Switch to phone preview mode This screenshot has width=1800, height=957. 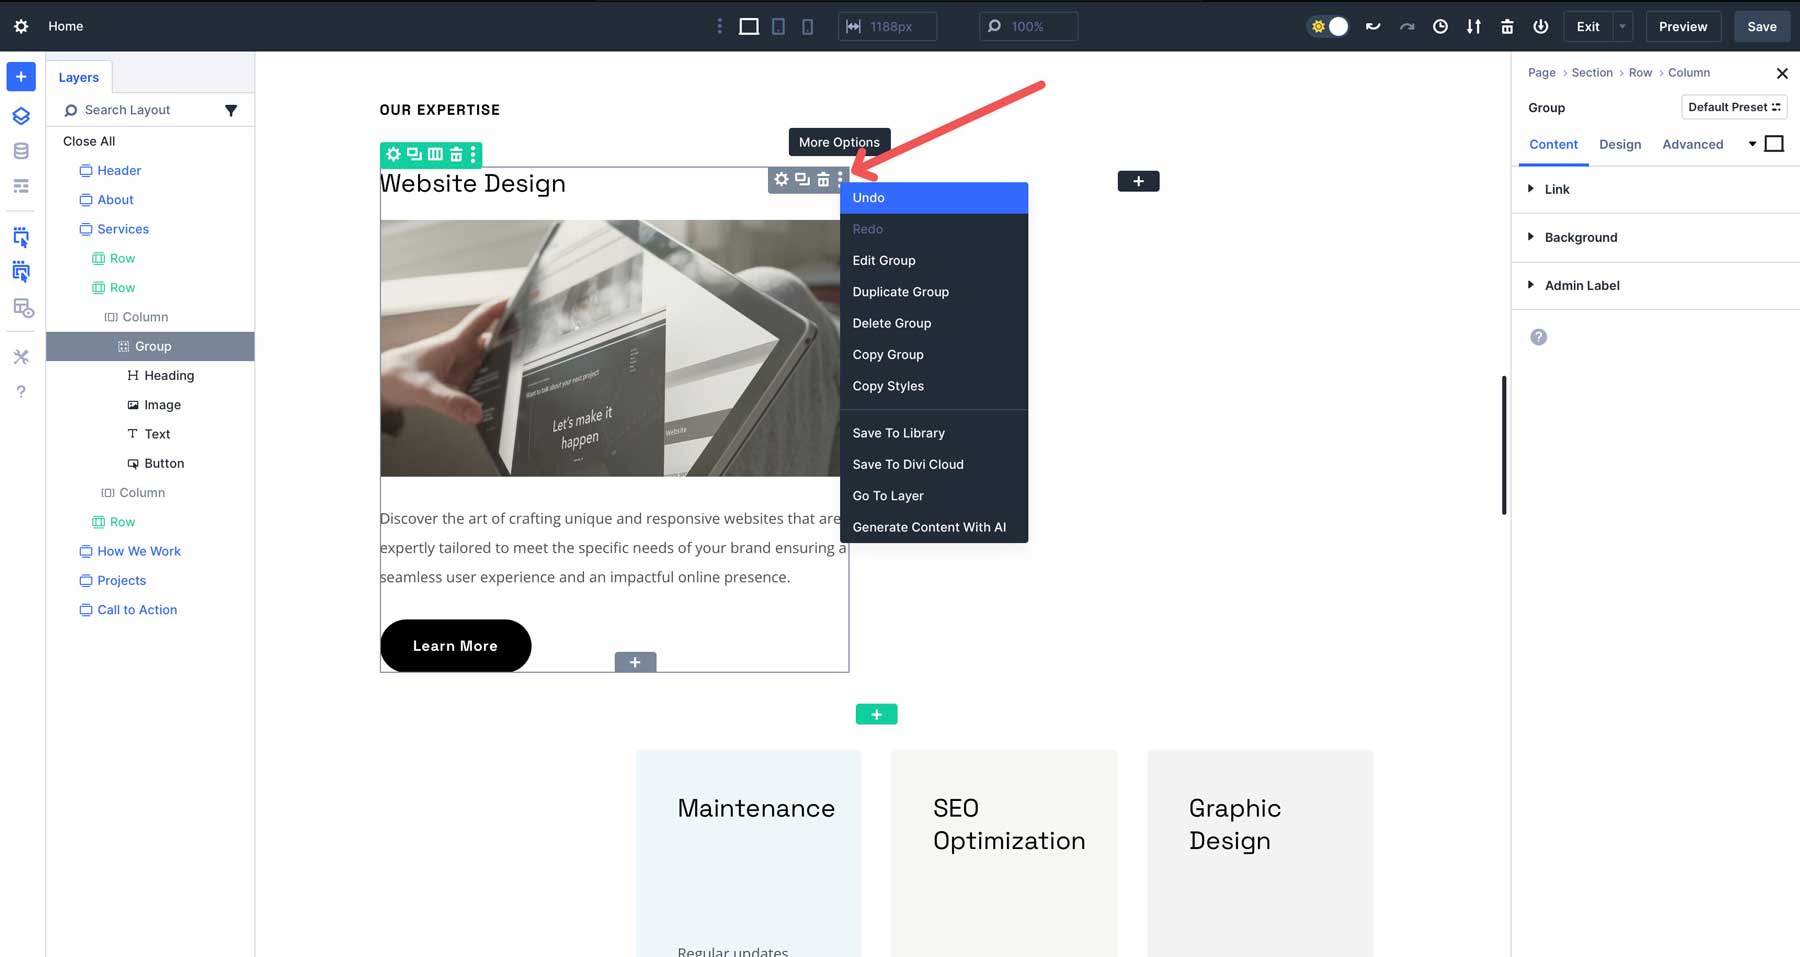[x=807, y=26]
